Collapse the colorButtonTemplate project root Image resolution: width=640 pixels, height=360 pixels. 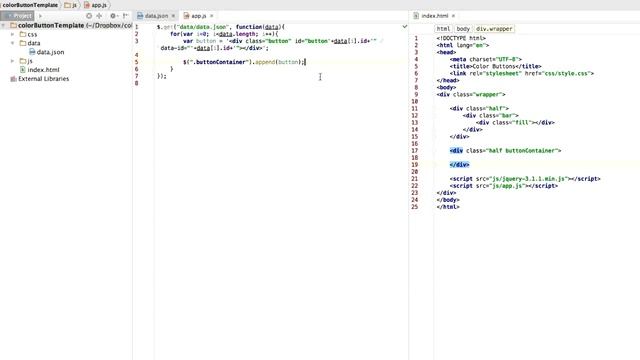(x=4, y=25)
